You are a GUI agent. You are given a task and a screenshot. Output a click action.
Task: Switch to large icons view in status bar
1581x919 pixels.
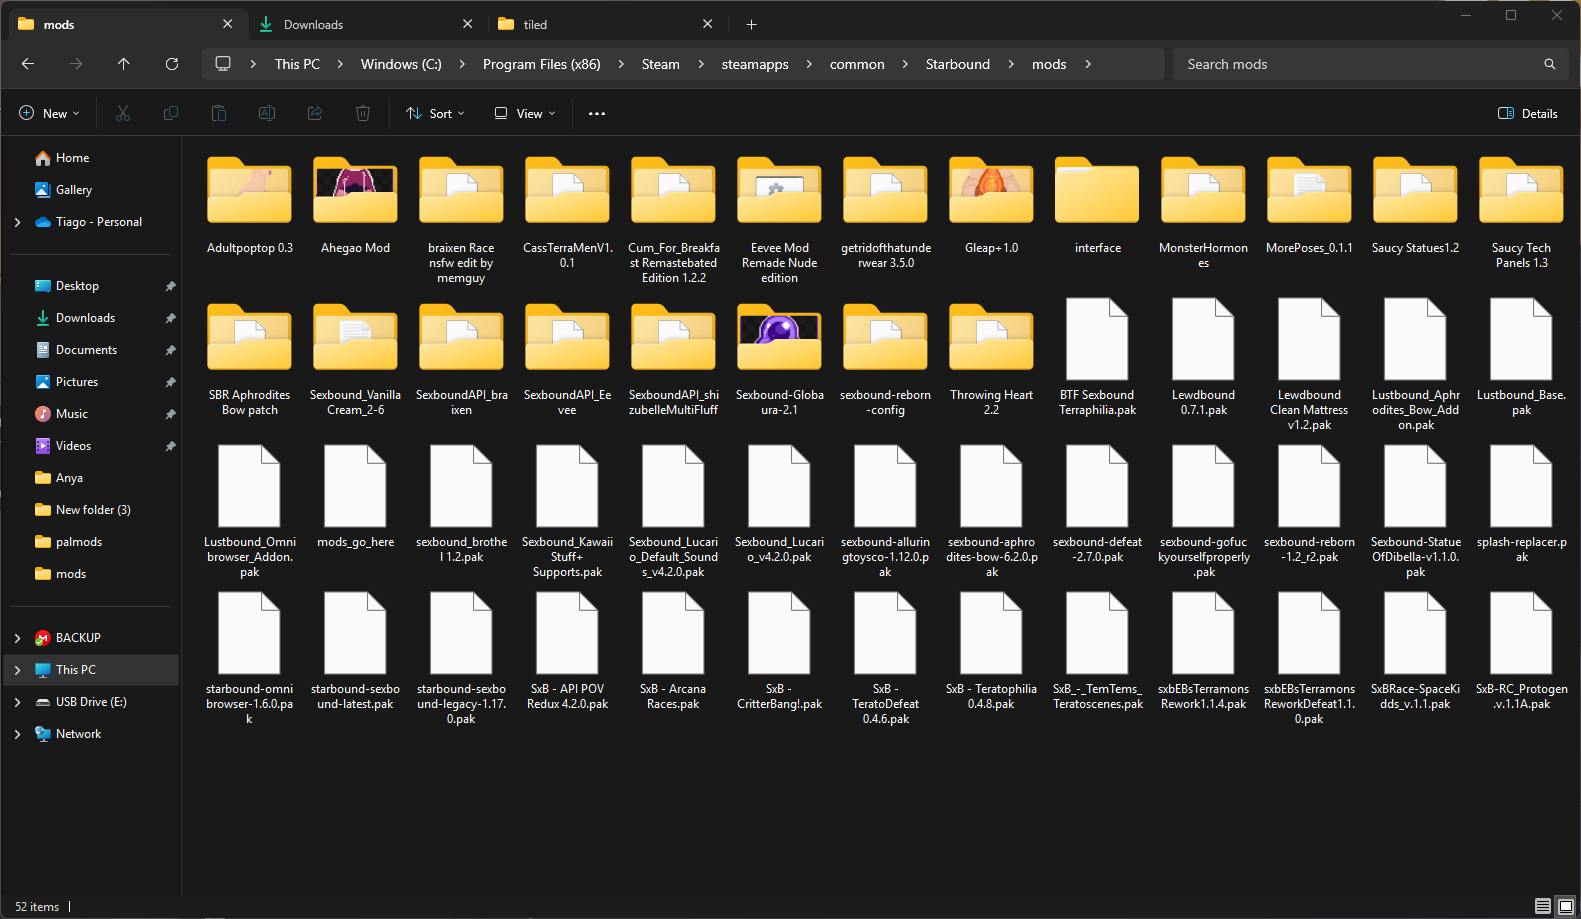(1566, 906)
